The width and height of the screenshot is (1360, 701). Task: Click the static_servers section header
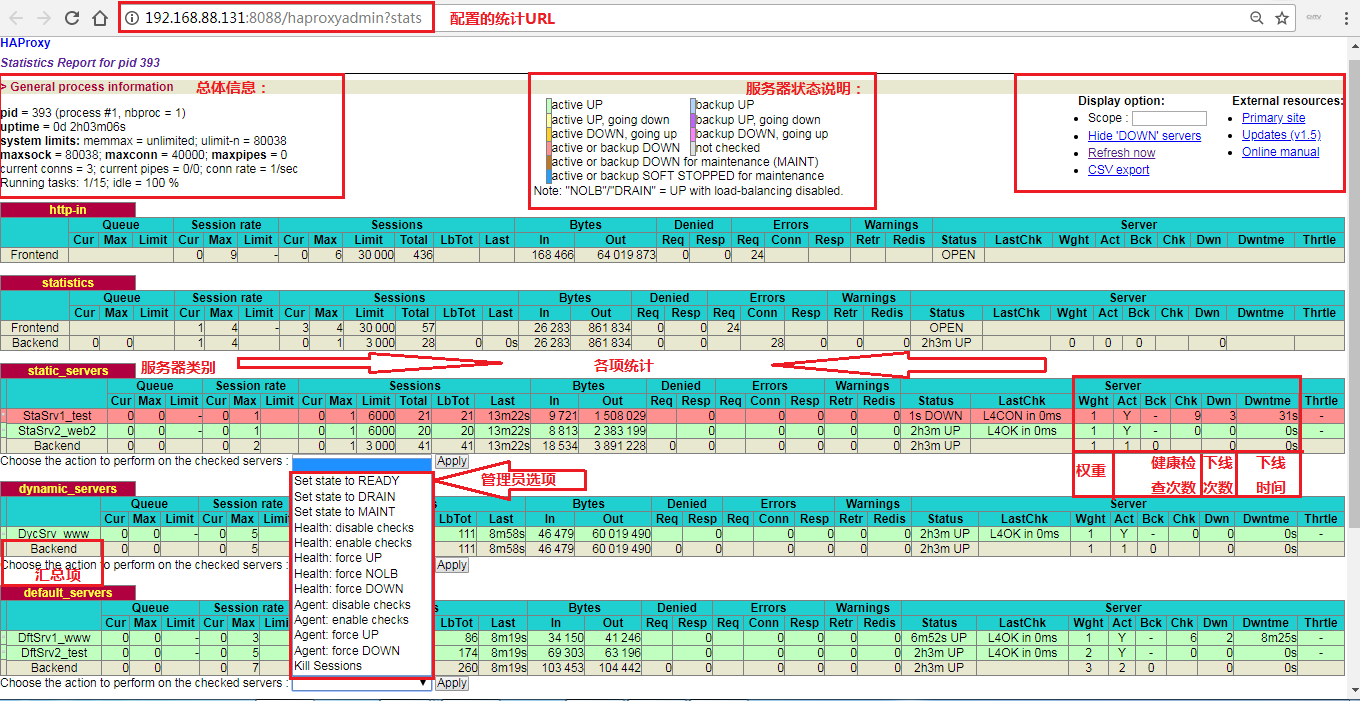point(68,371)
